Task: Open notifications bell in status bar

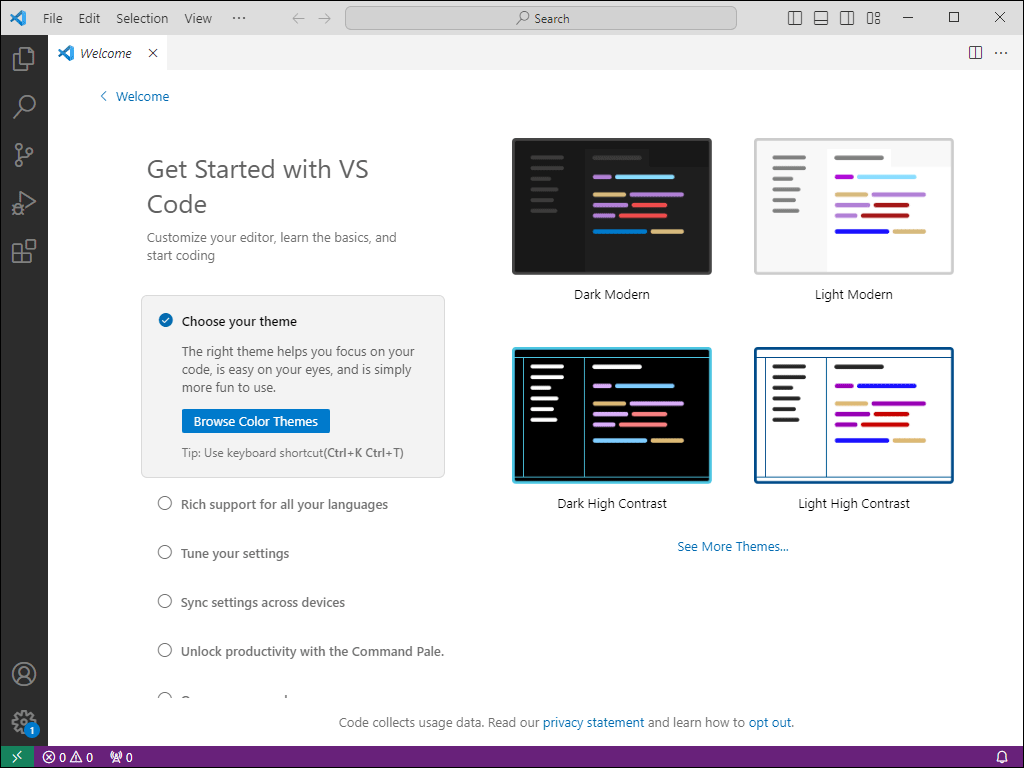Action: coord(1002,758)
